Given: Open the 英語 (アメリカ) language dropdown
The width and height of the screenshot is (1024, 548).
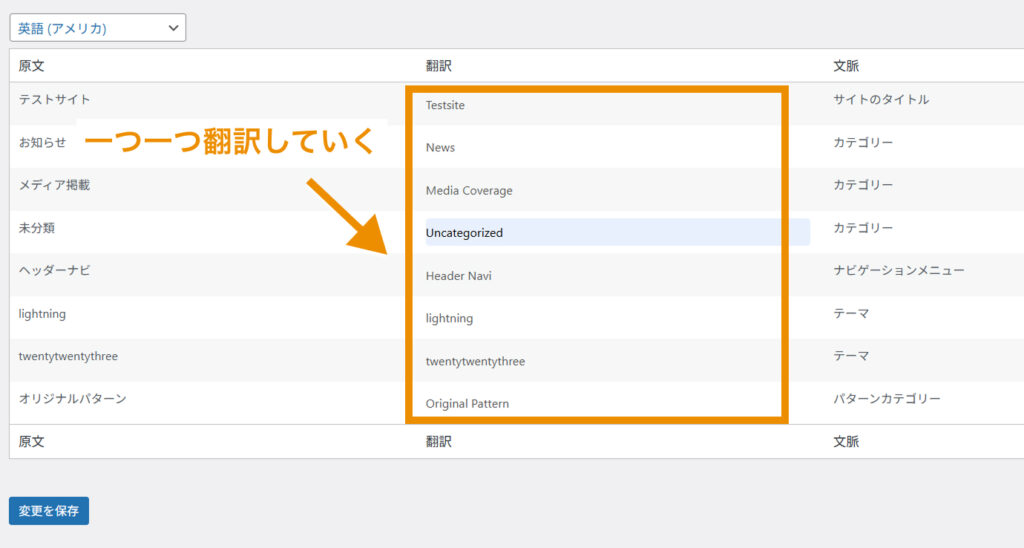Looking at the screenshot, I should coord(97,28).
